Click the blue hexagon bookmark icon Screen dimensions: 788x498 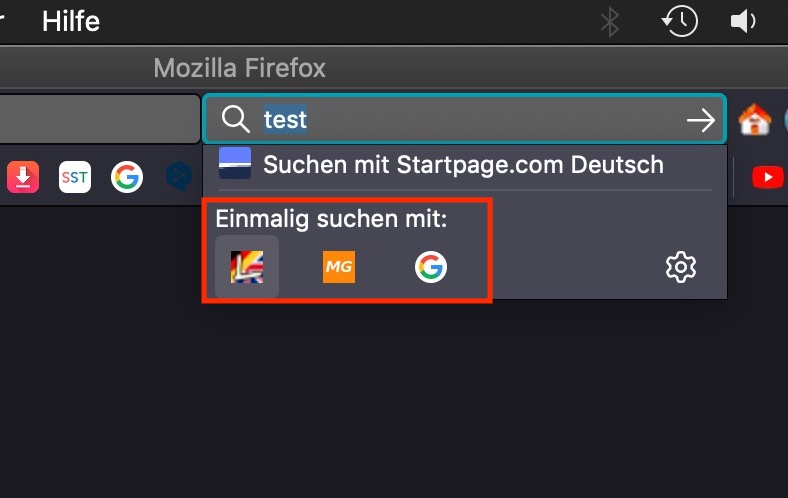pyautogui.click(x=179, y=177)
